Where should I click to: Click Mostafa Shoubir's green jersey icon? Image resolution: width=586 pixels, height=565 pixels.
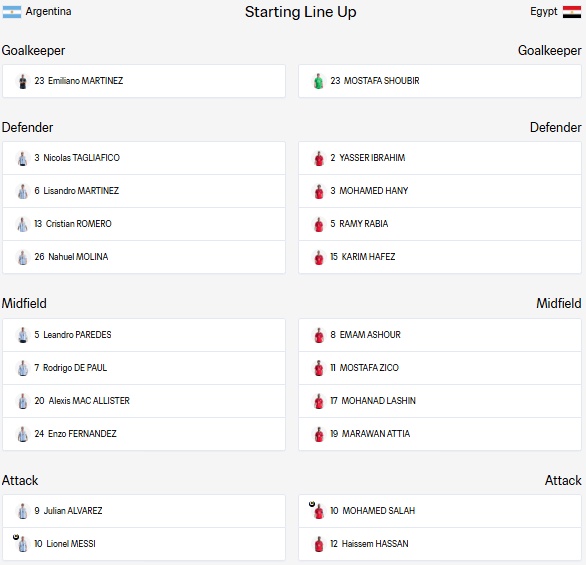click(x=318, y=81)
